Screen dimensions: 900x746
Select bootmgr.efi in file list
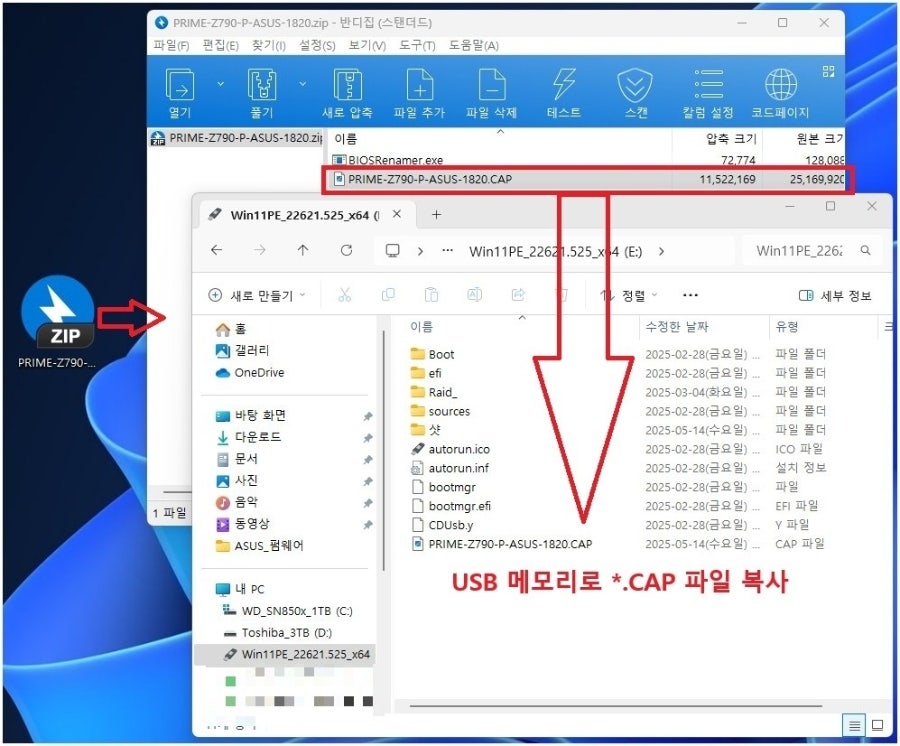point(451,506)
